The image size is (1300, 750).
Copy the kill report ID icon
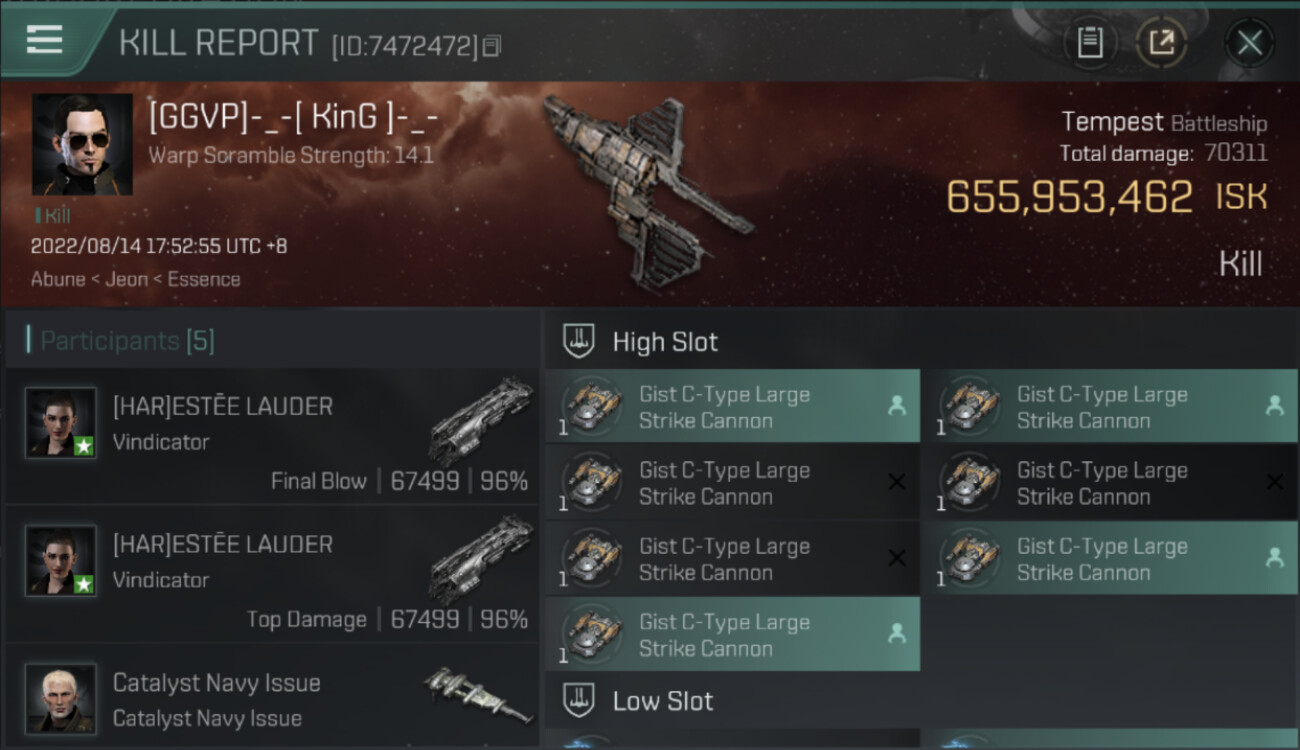coord(491,45)
